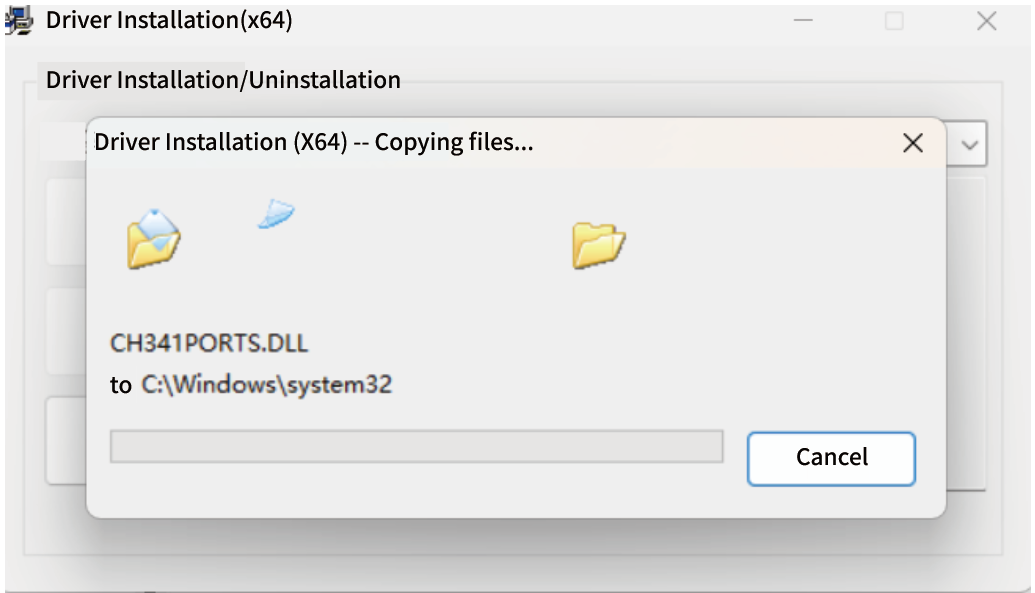The image size is (1035, 593).
Task: Minimize the Driver Installation window
Action: 803,21
